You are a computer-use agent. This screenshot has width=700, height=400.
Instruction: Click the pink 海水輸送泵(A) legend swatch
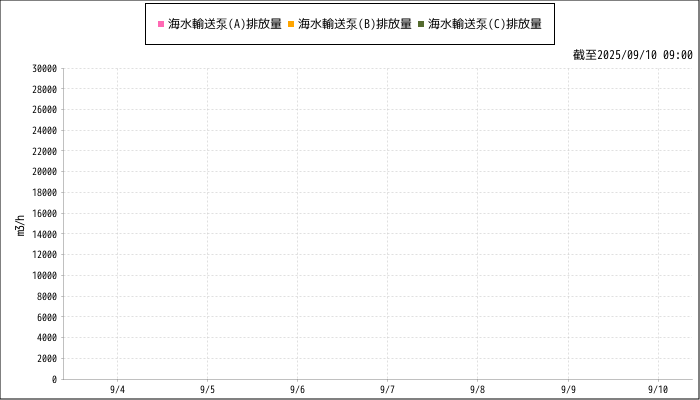pyautogui.click(x=161, y=24)
